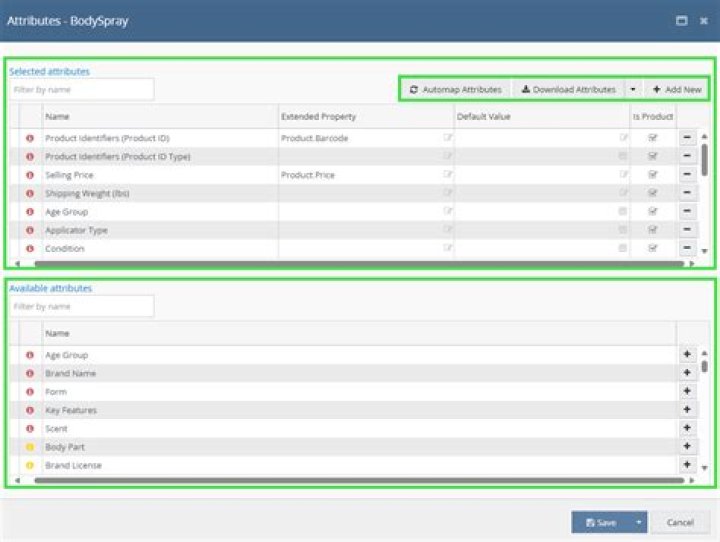Click Add New attribute button

coord(677,89)
